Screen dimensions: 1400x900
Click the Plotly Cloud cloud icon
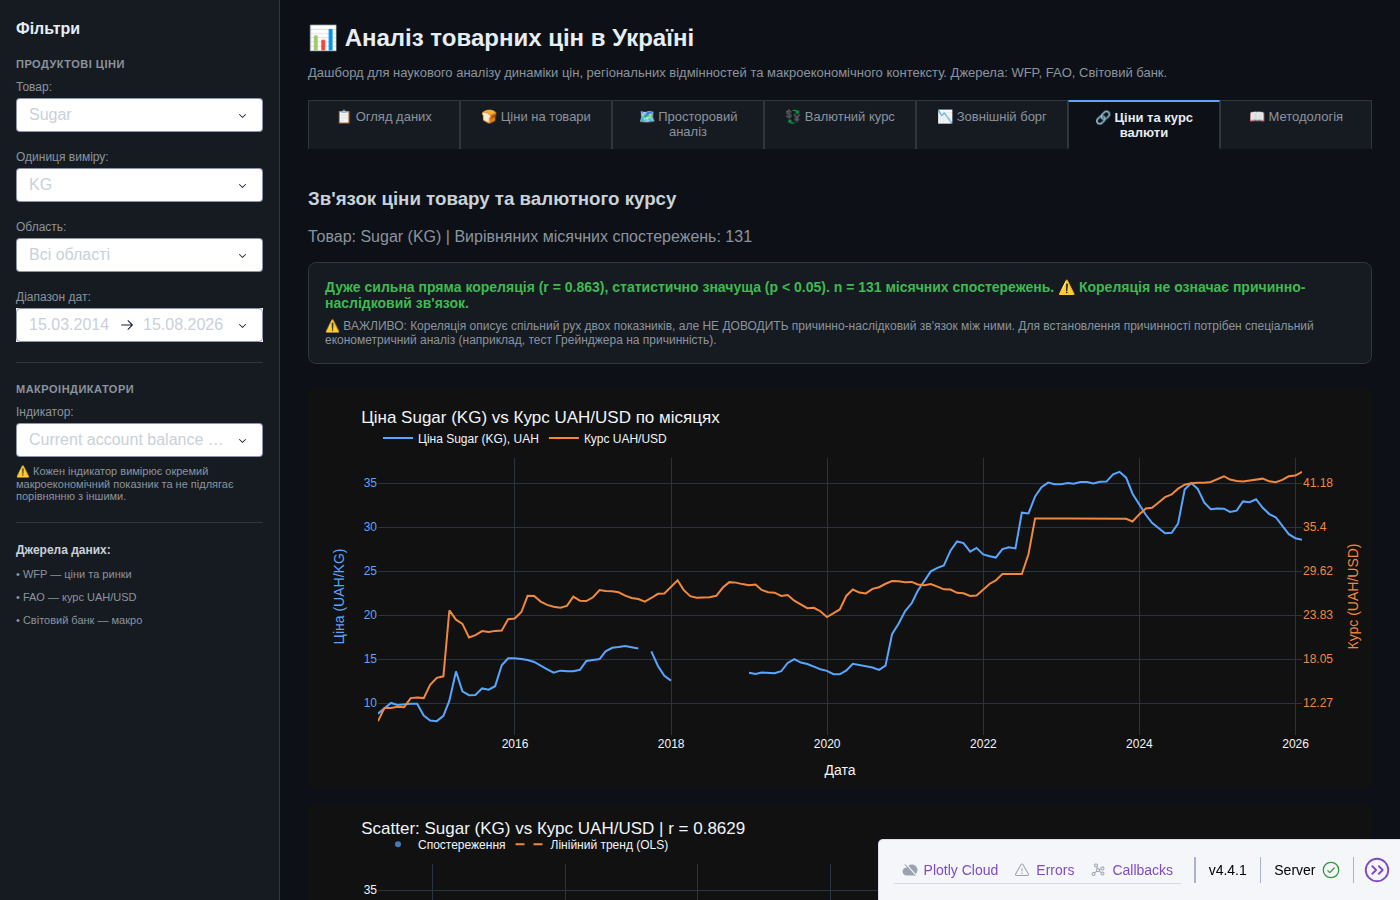910,870
